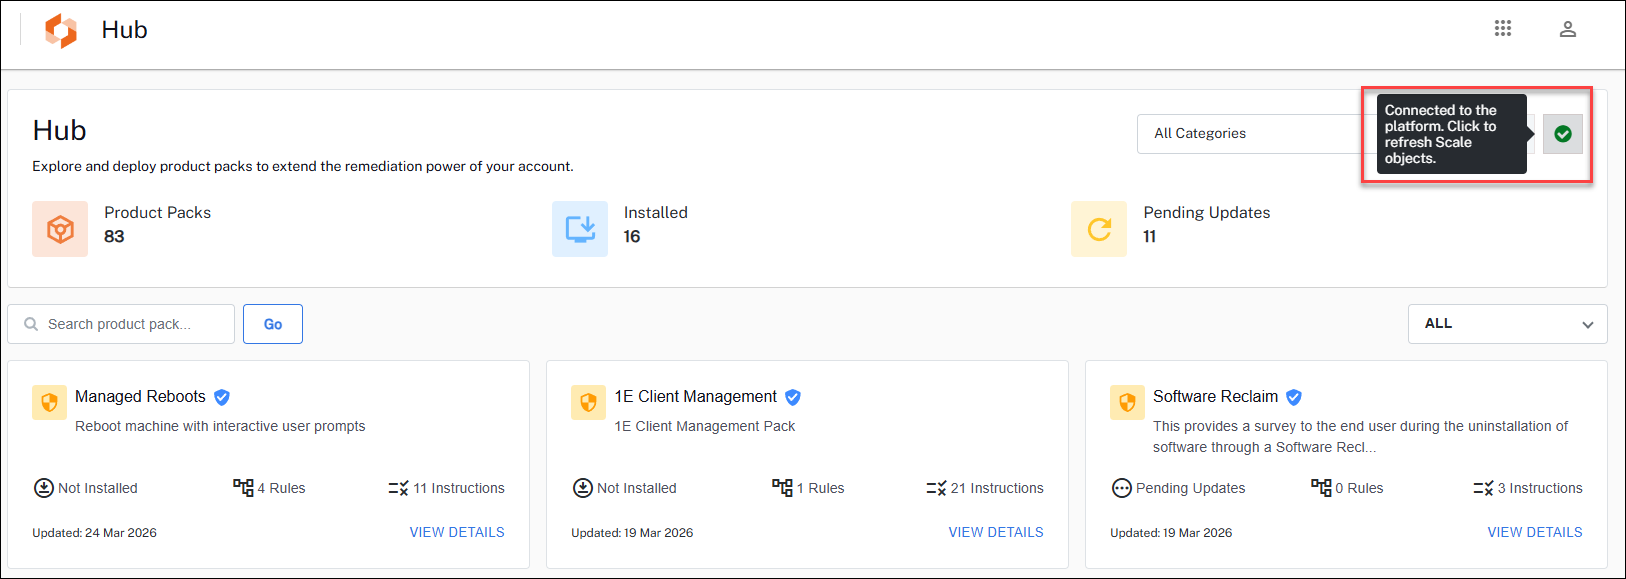Screen dimensions: 1626x579
Task: Click the Installed download icon
Action: tap(579, 229)
